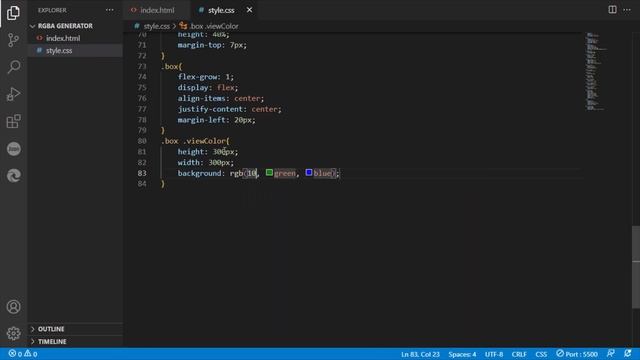This screenshot has height=360, width=640.
Task: Collapse the RGBA GENERATOR folder
Action: [x=65, y=26]
